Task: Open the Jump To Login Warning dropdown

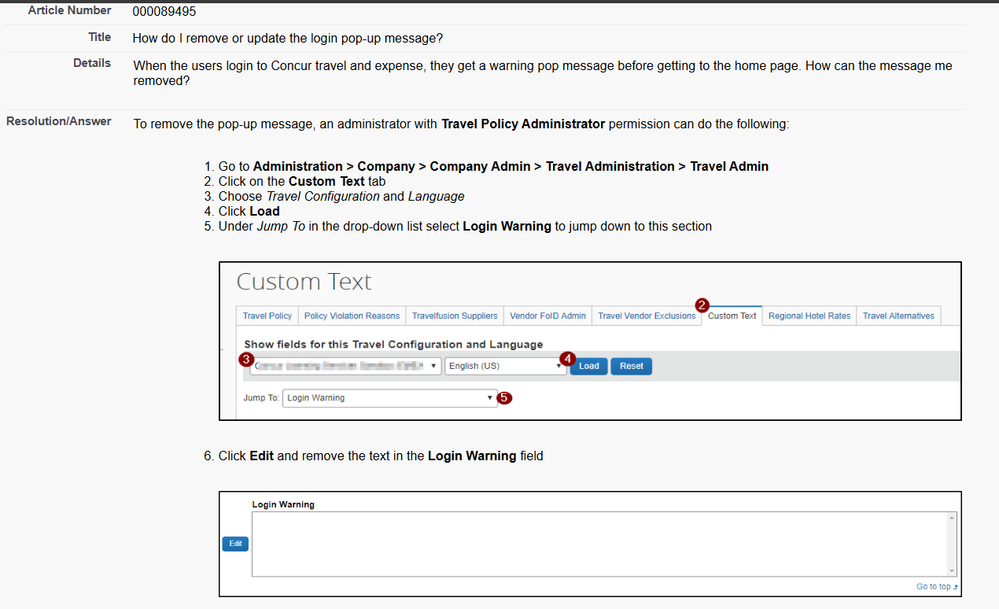Action: pyautogui.click(x=389, y=398)
